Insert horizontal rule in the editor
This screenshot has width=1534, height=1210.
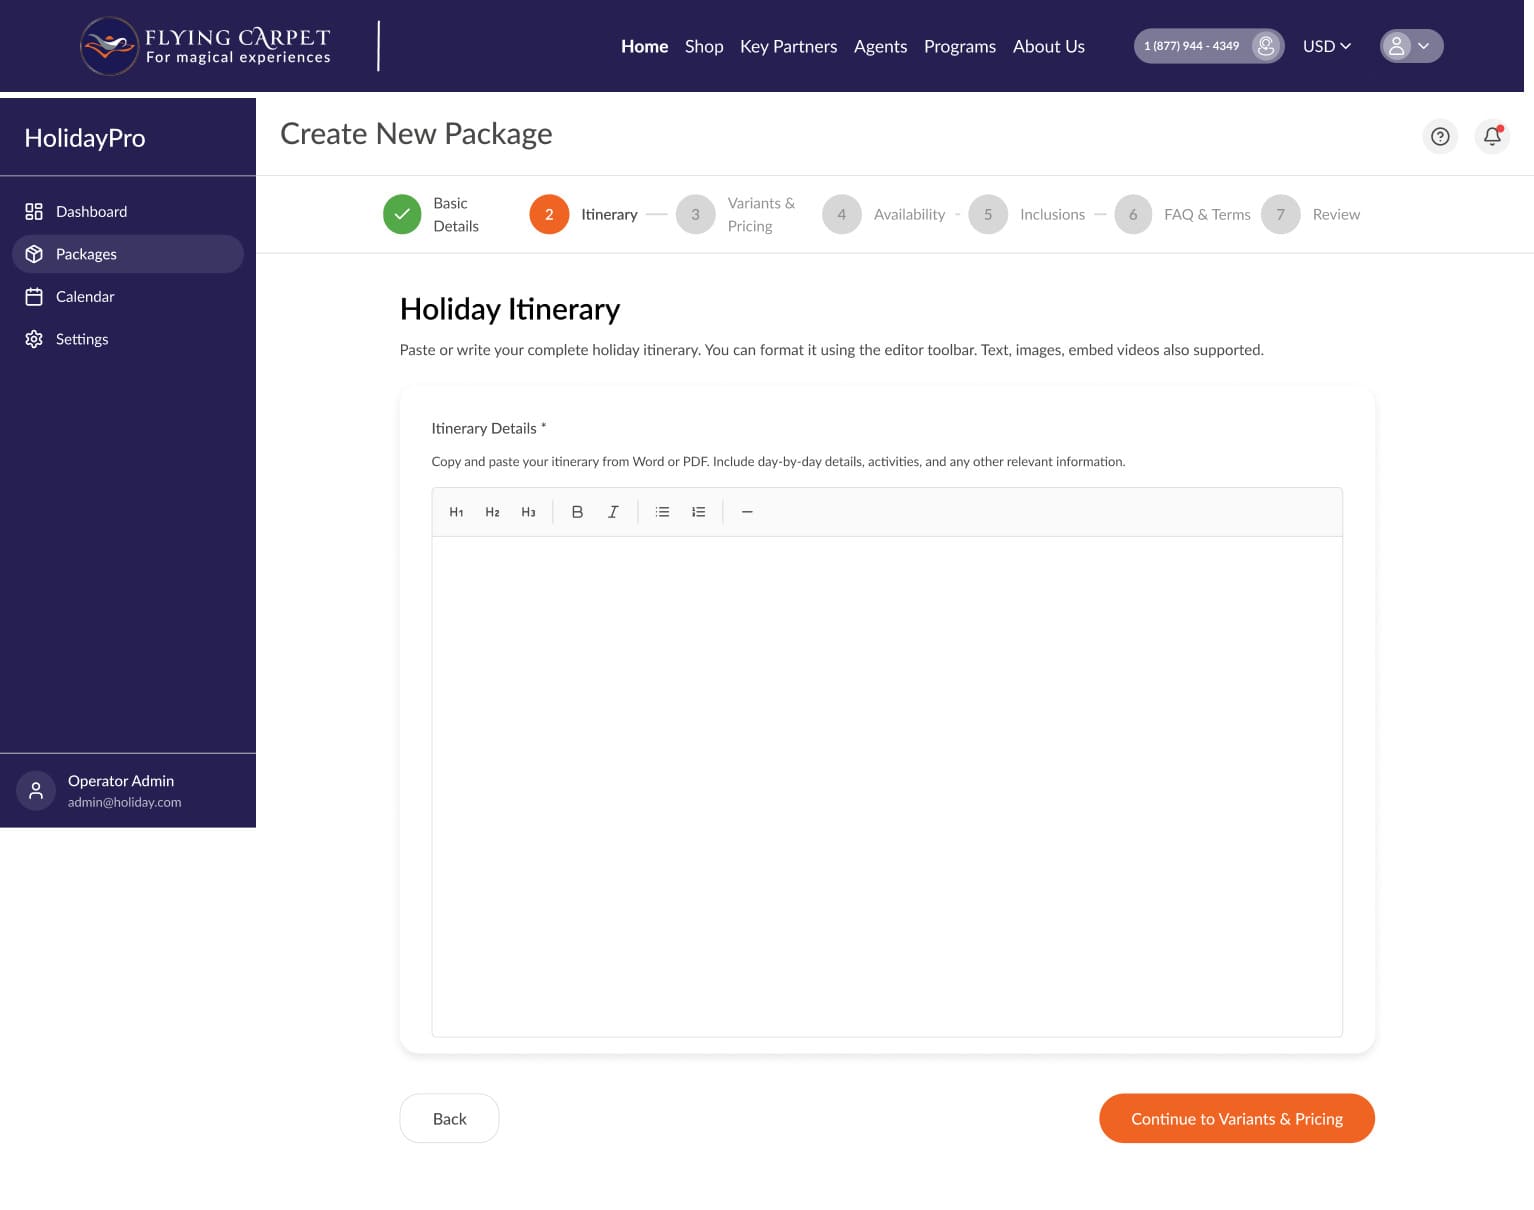(747, 512)
